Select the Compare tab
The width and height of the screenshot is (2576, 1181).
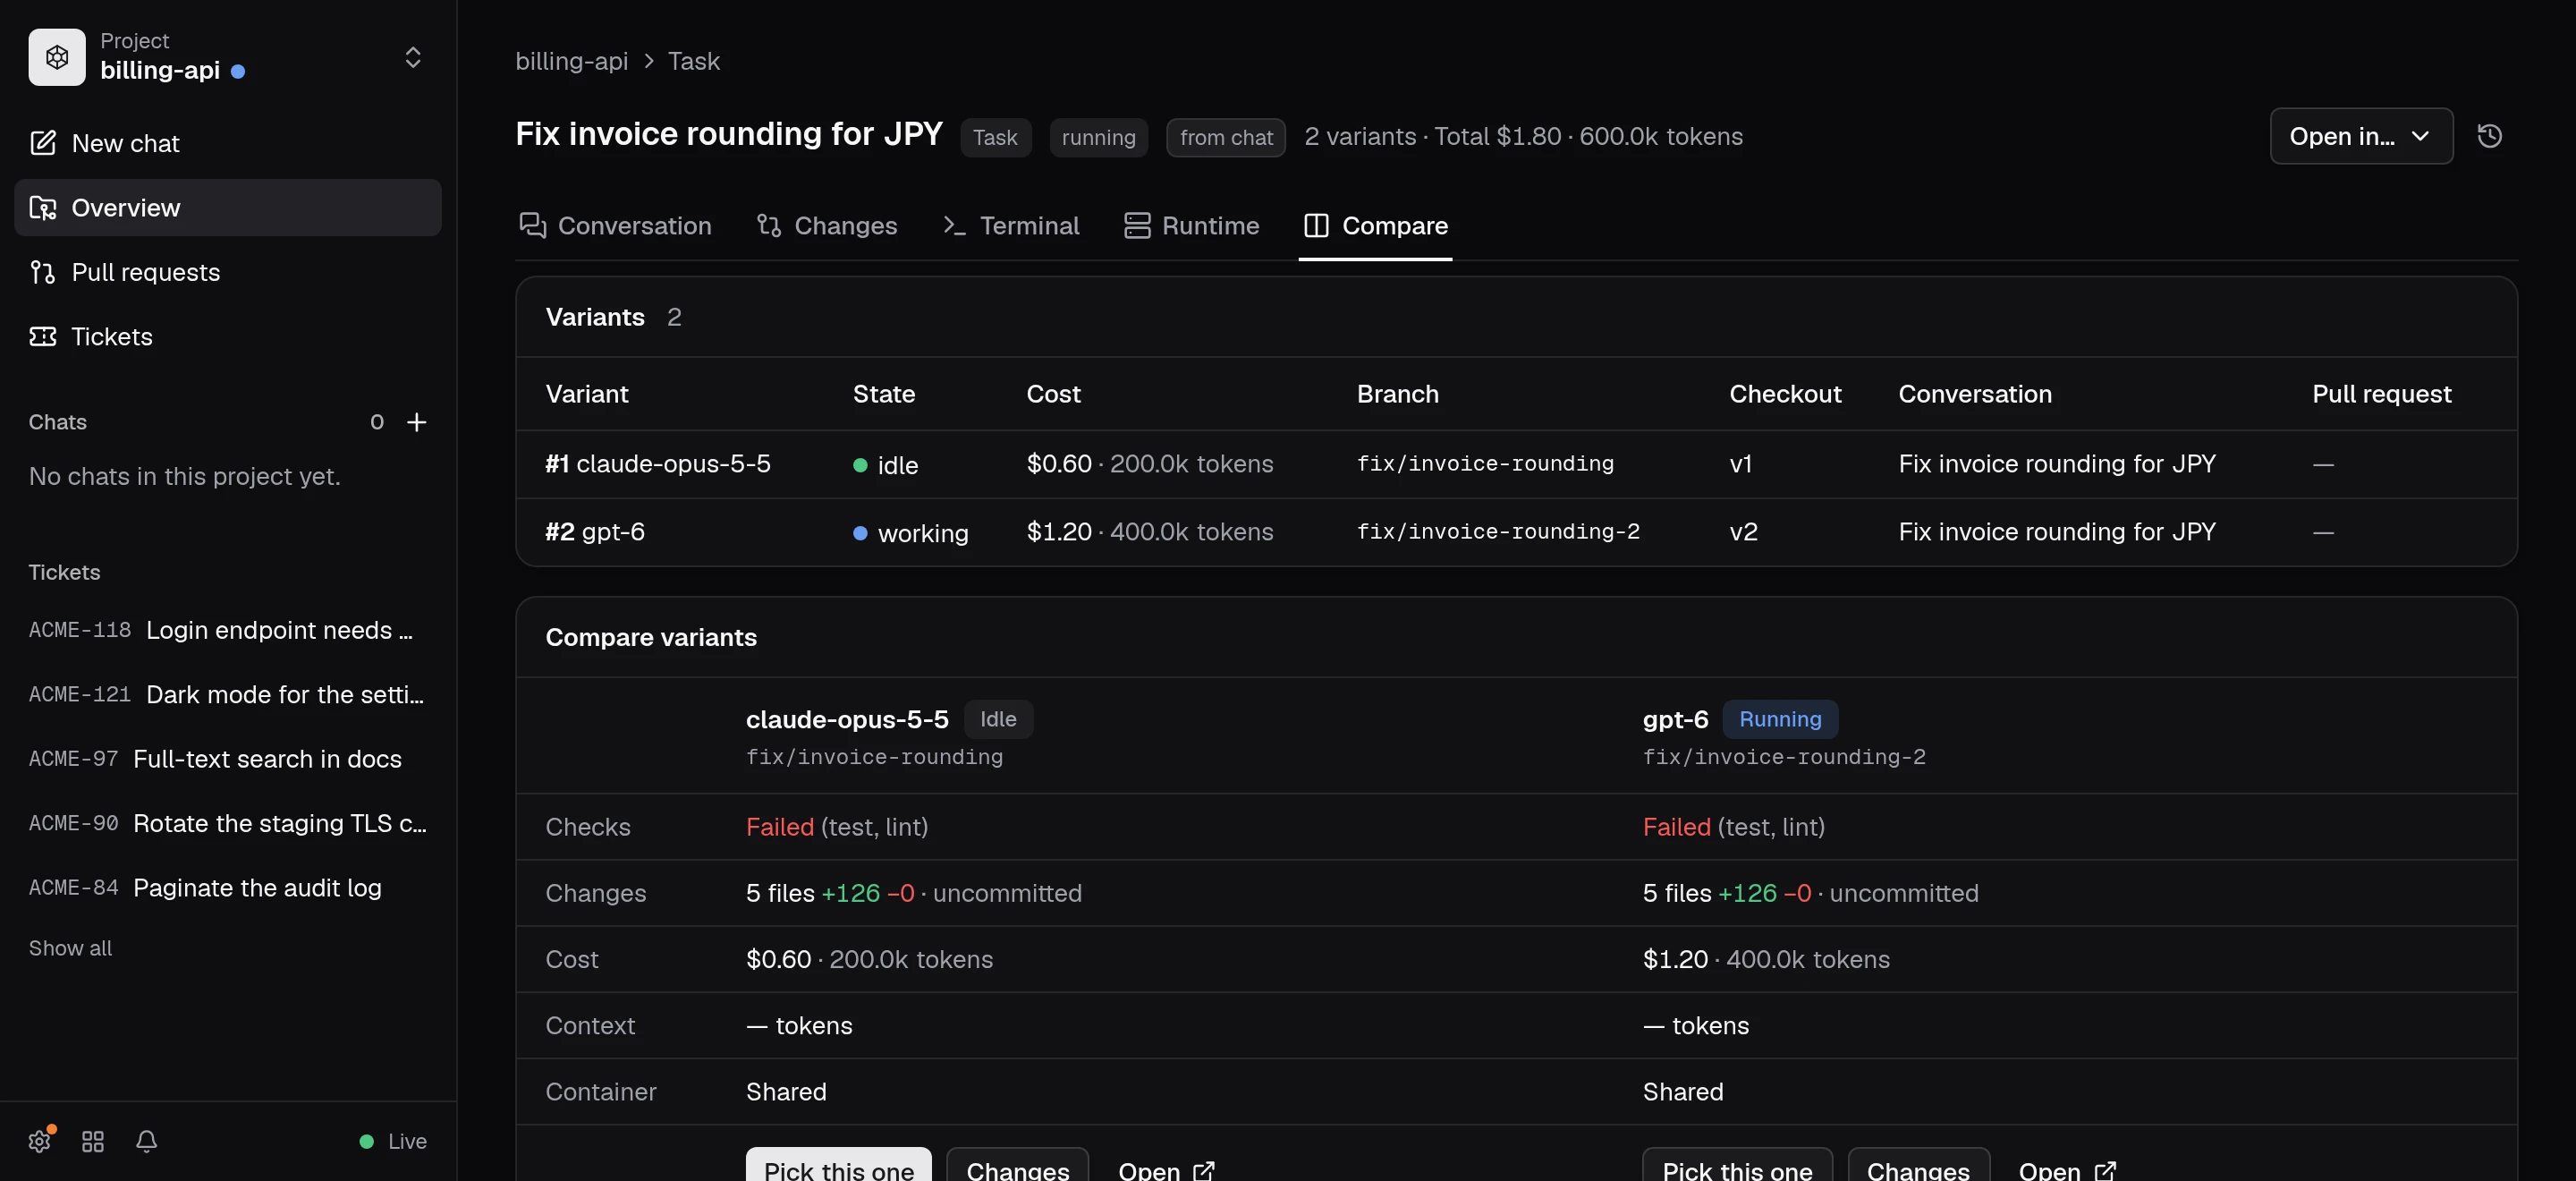(1375, 226)
